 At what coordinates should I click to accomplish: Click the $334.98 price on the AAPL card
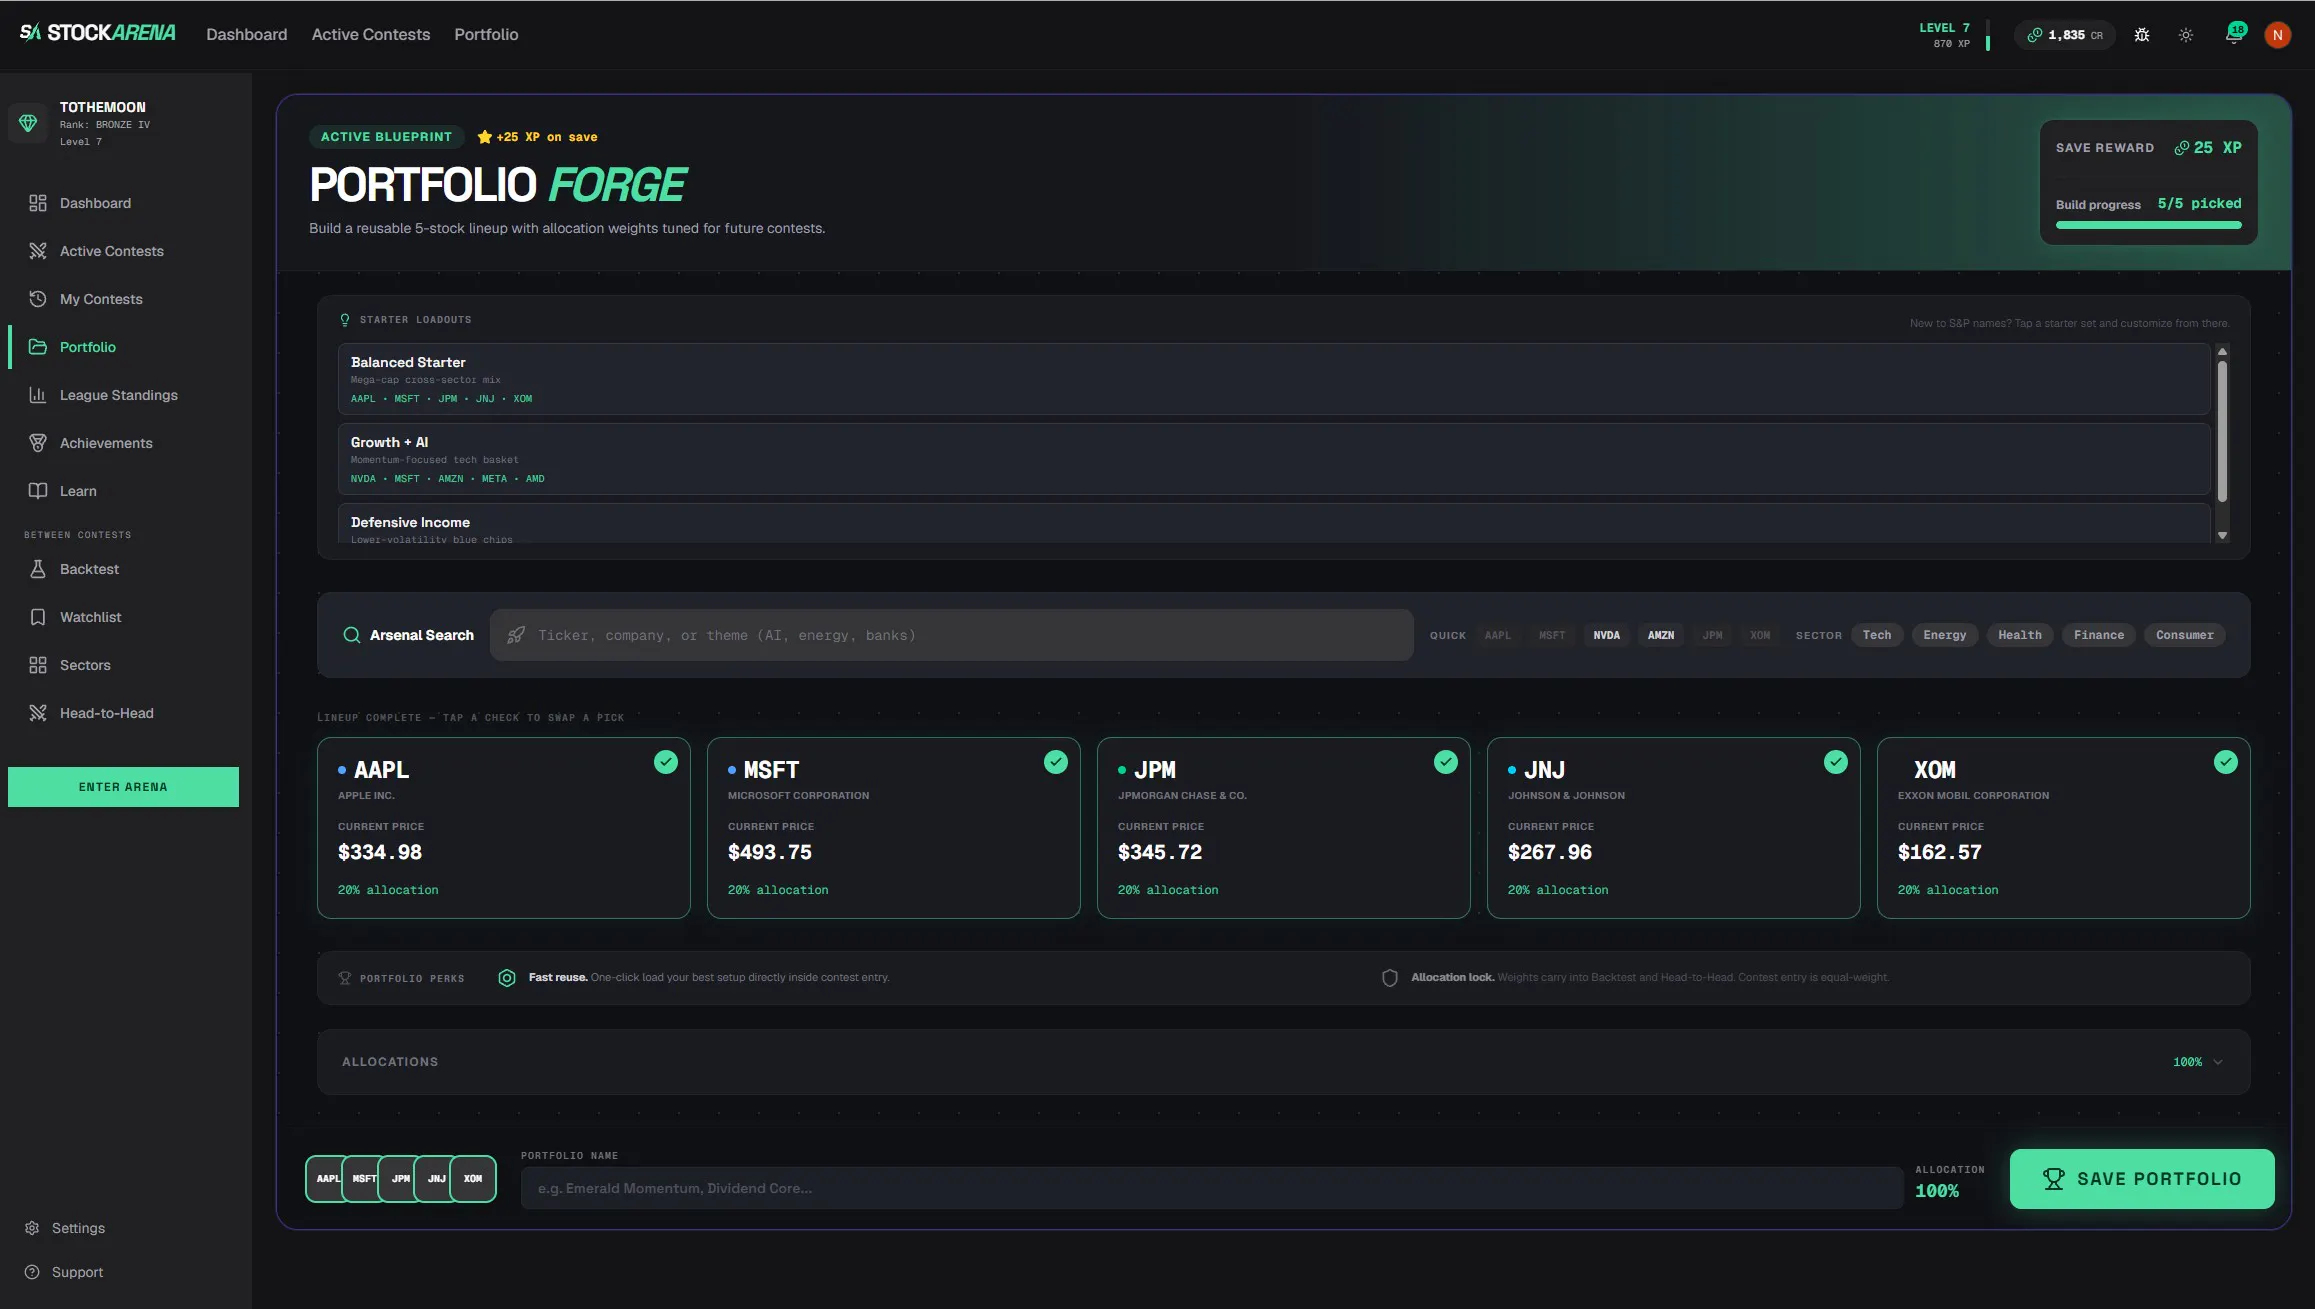click(380, 852)
